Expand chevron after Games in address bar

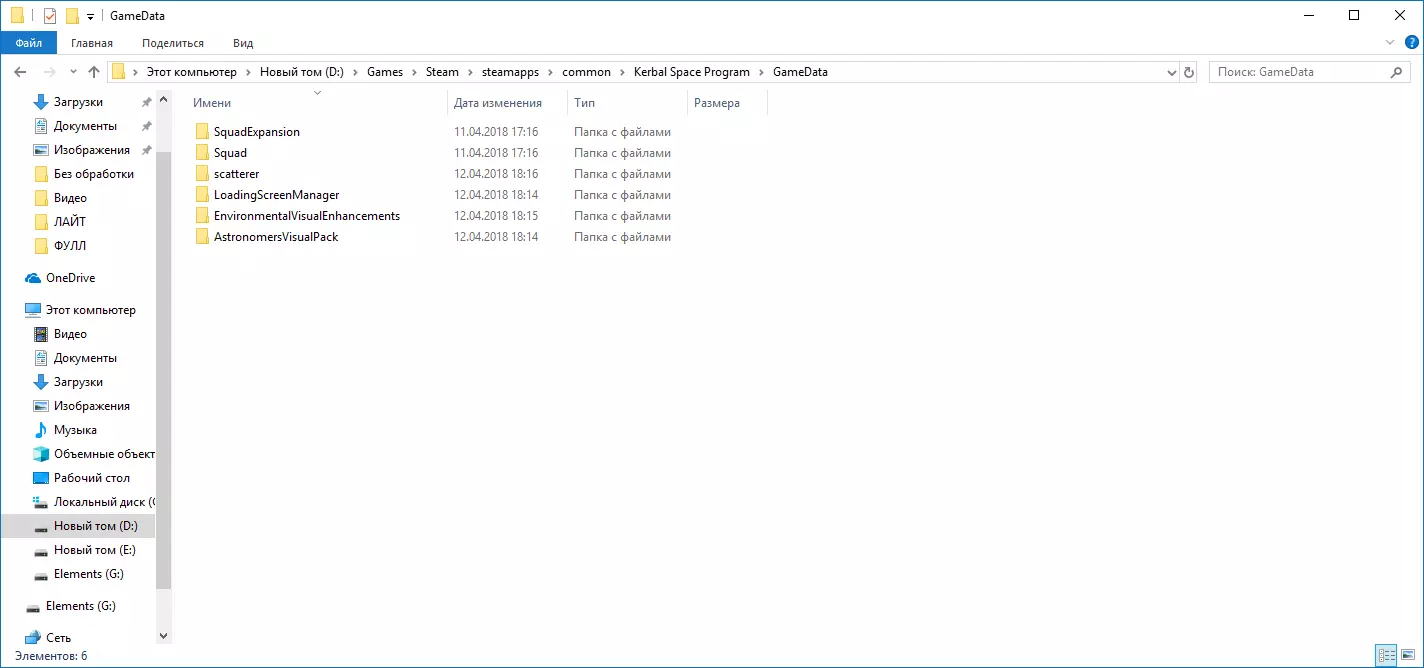click(414, 72)
